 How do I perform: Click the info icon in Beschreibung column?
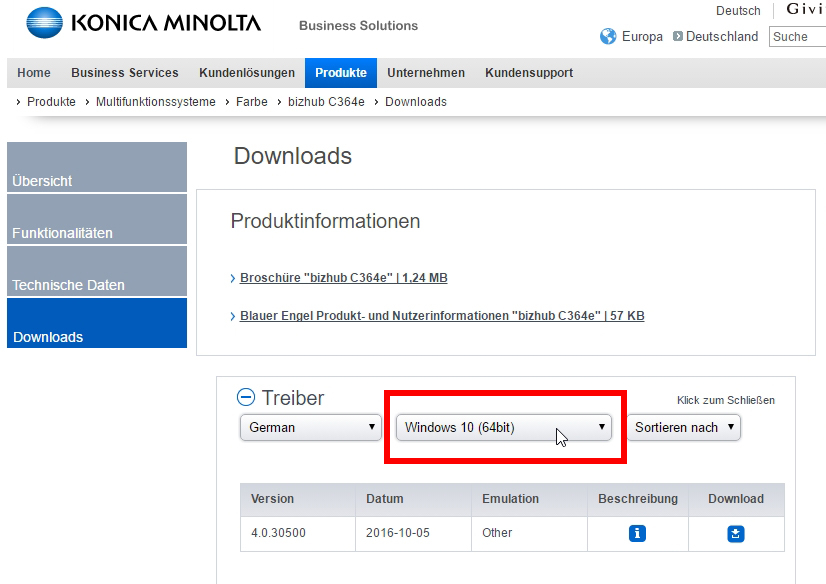[x=637, y=533]
